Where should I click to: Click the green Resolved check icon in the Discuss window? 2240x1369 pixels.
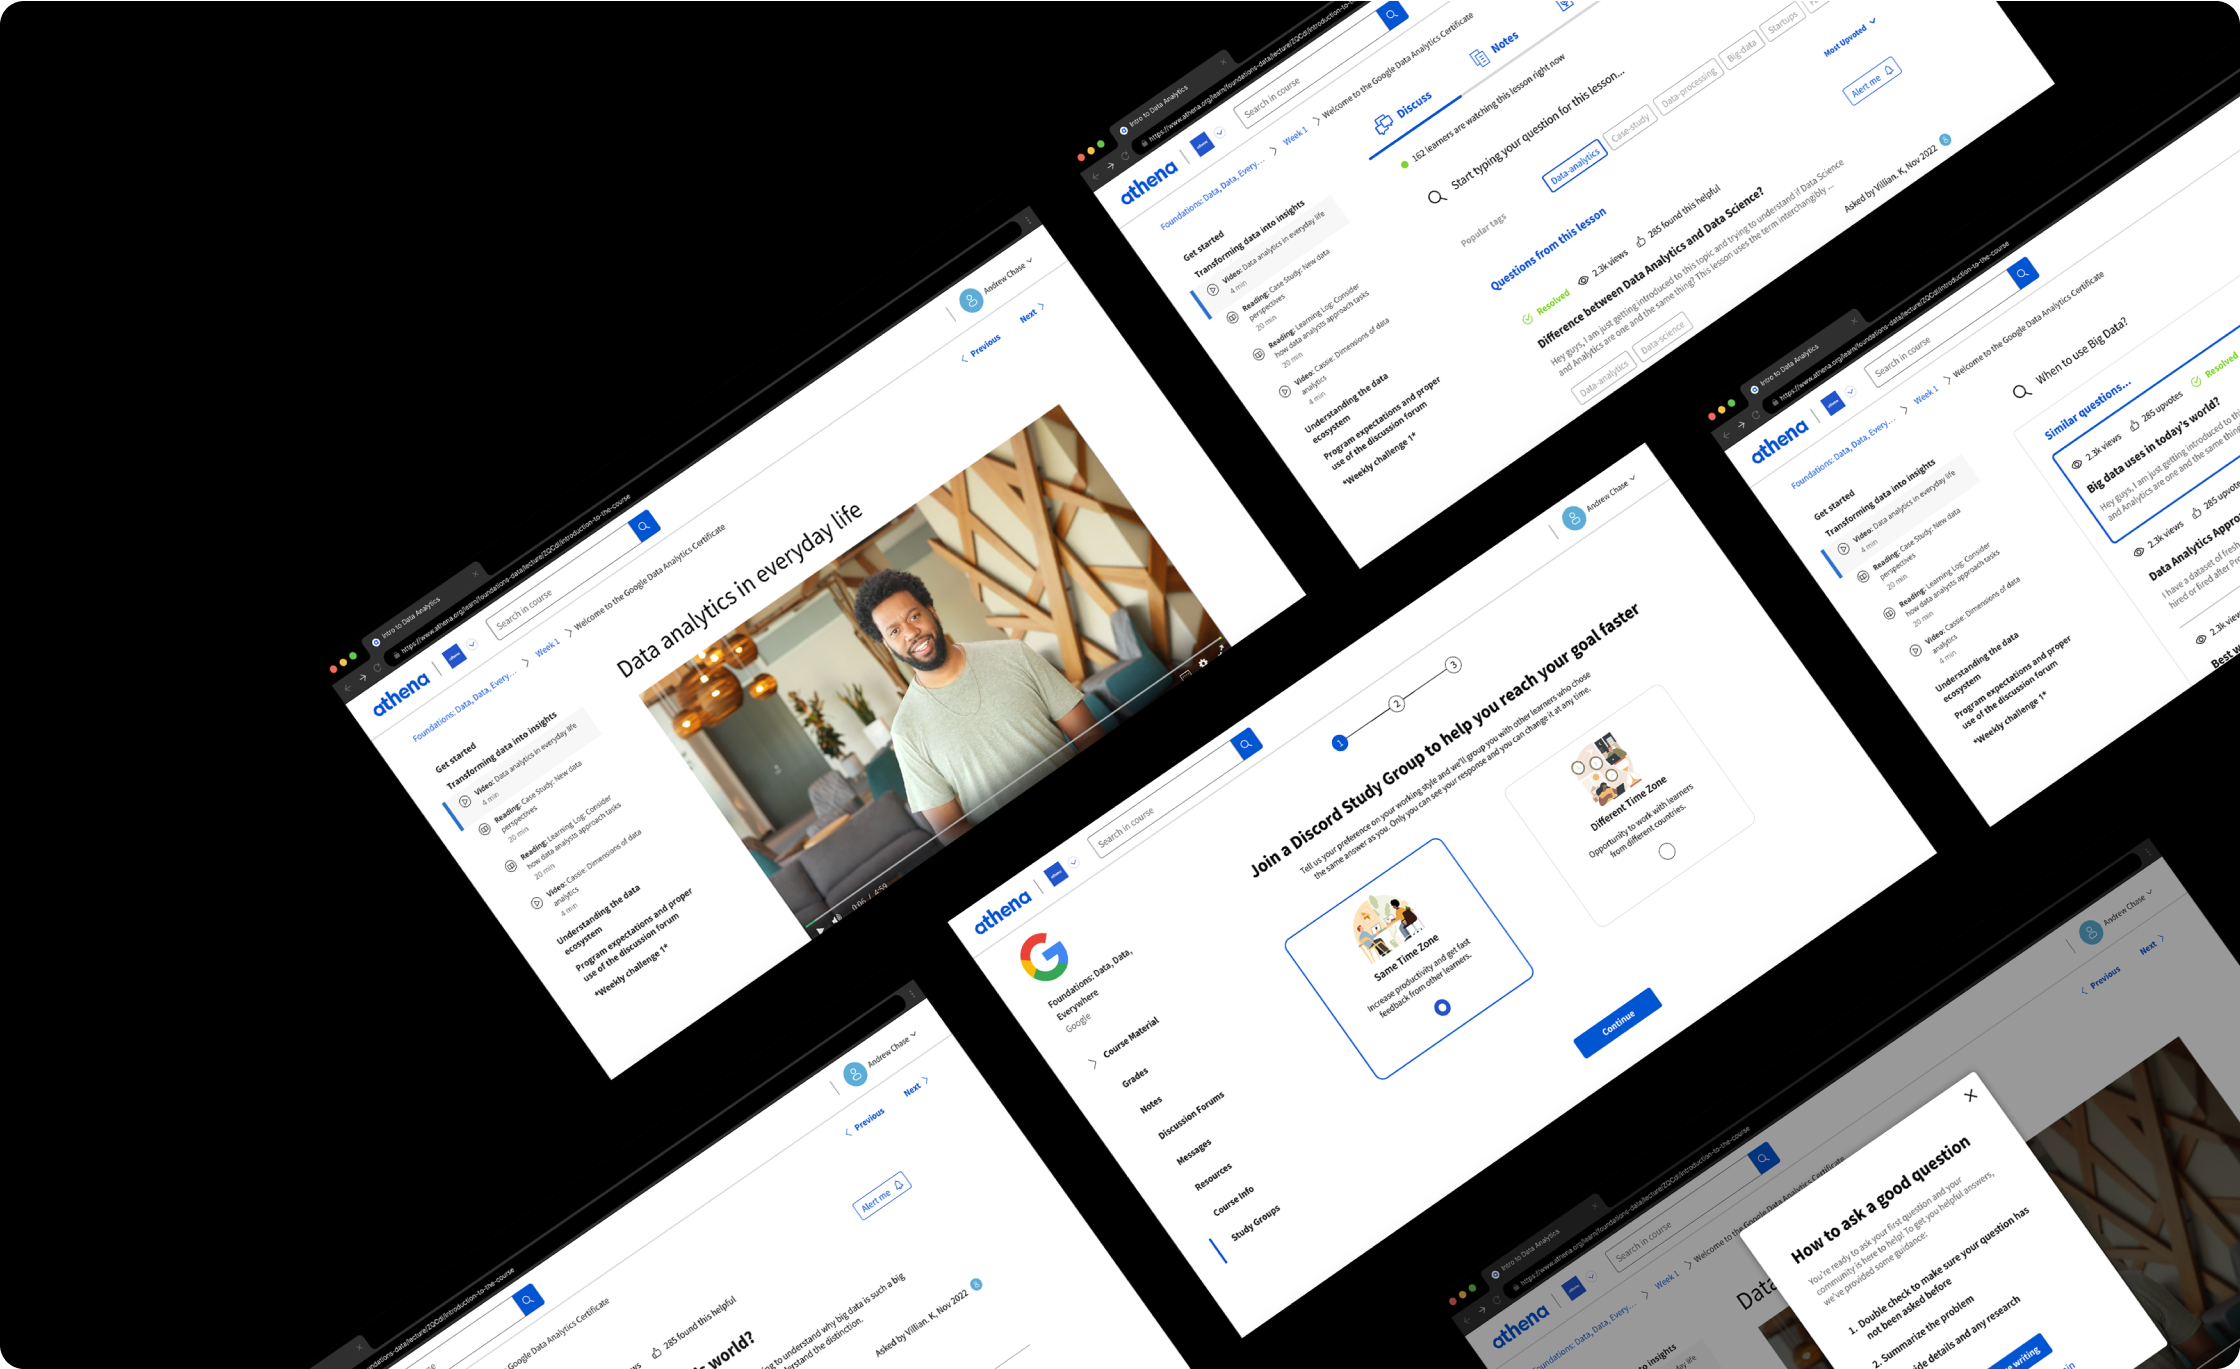[x=1527, y=320]
